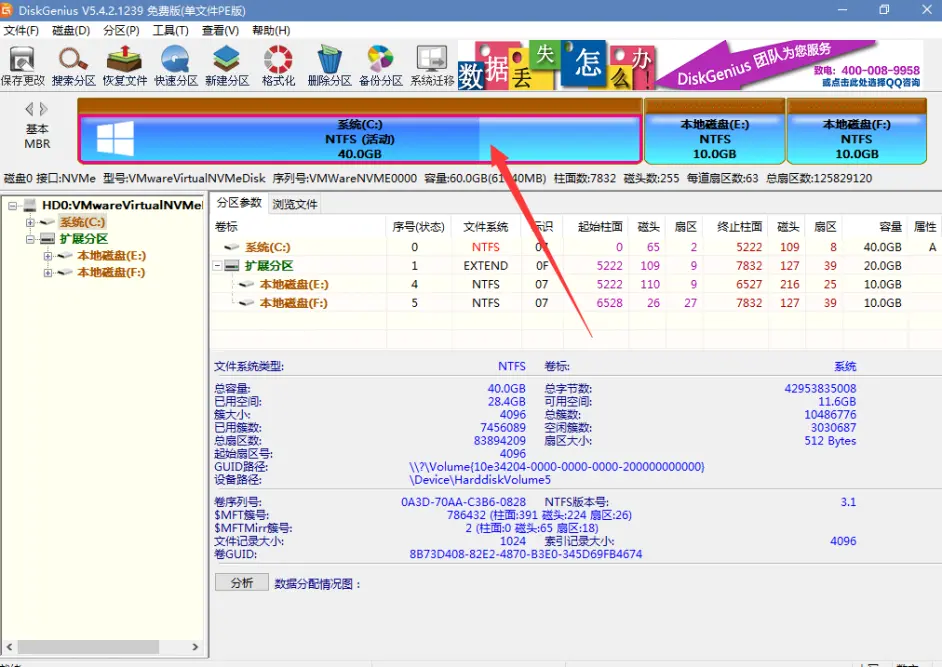Image resolution: width=942 pixels, height=667 pixels.
Task: Click the tree panel's left scroll arrow
Action: pos(8,647)
